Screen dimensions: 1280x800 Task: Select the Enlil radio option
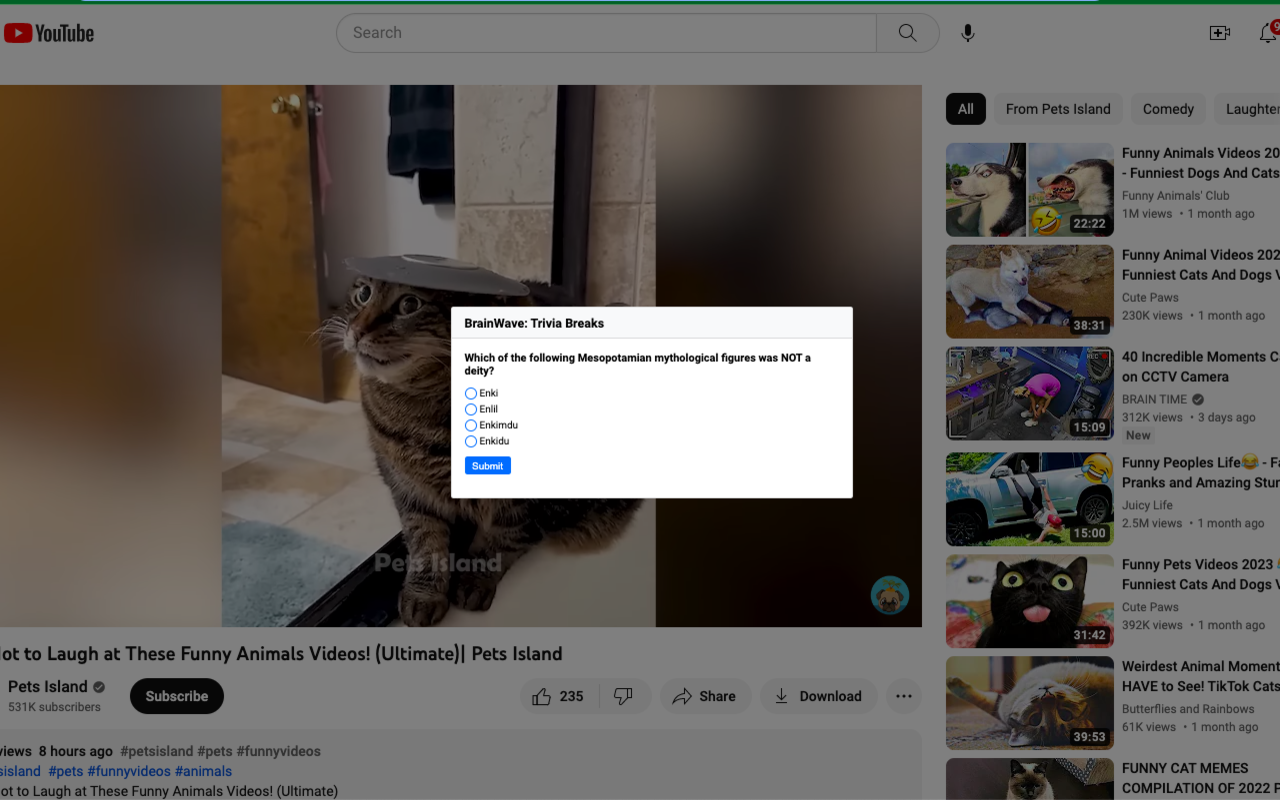coord(471,409)
